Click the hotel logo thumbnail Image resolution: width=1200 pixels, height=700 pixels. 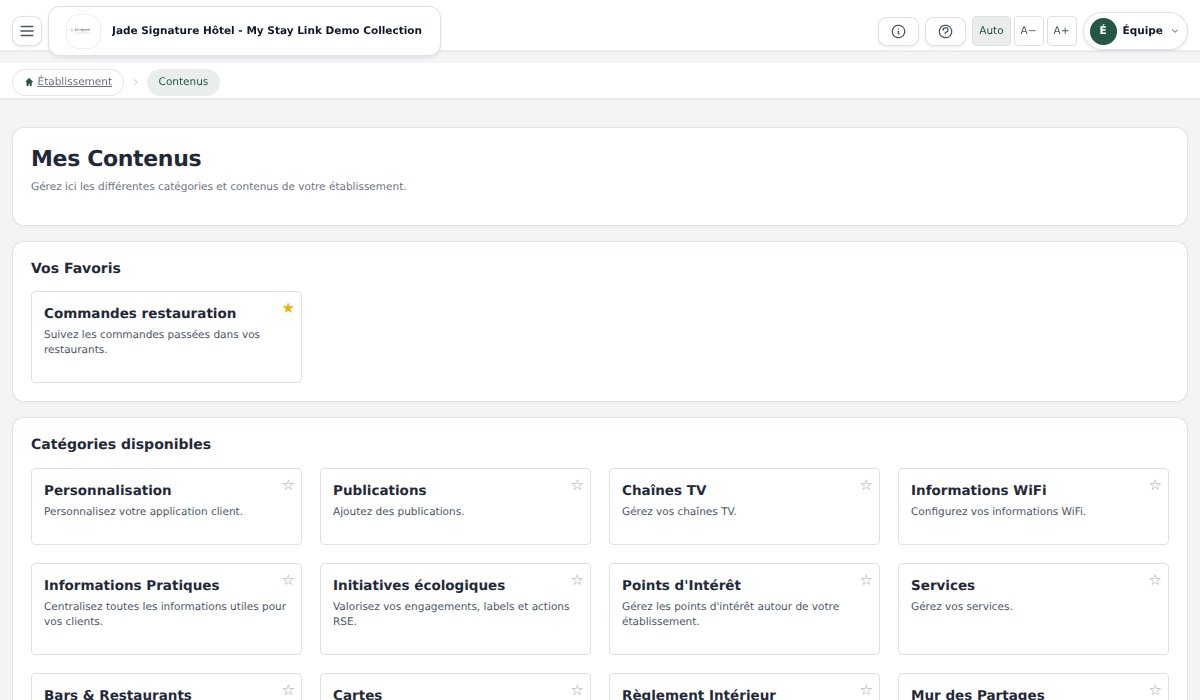tap(83, 31)
